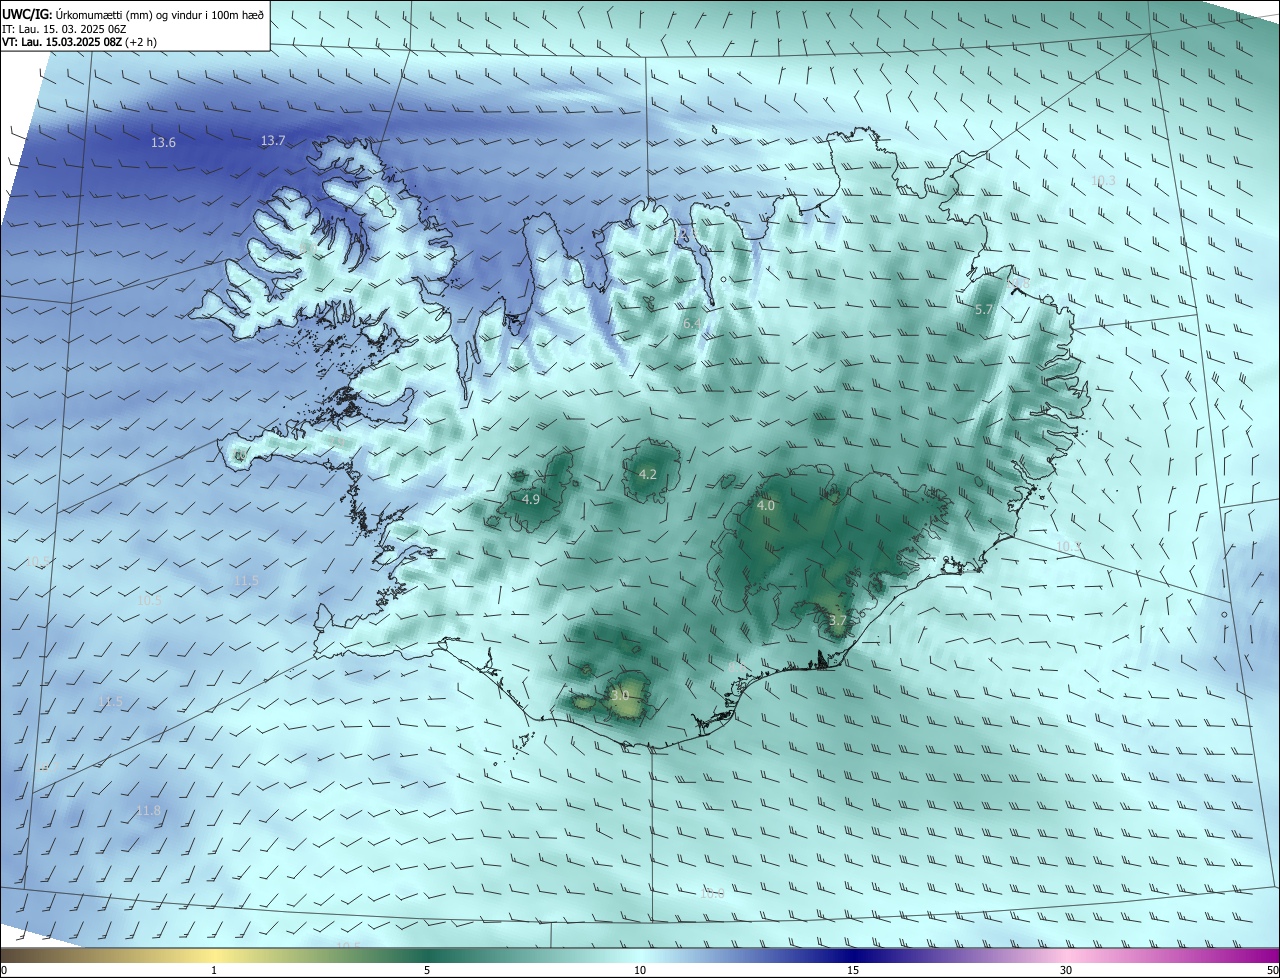Click the '1' tick on the color scale

point(214,970)
